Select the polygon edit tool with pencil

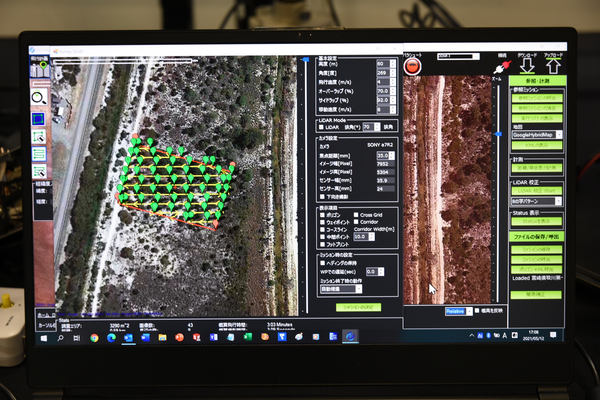point(39,137)
